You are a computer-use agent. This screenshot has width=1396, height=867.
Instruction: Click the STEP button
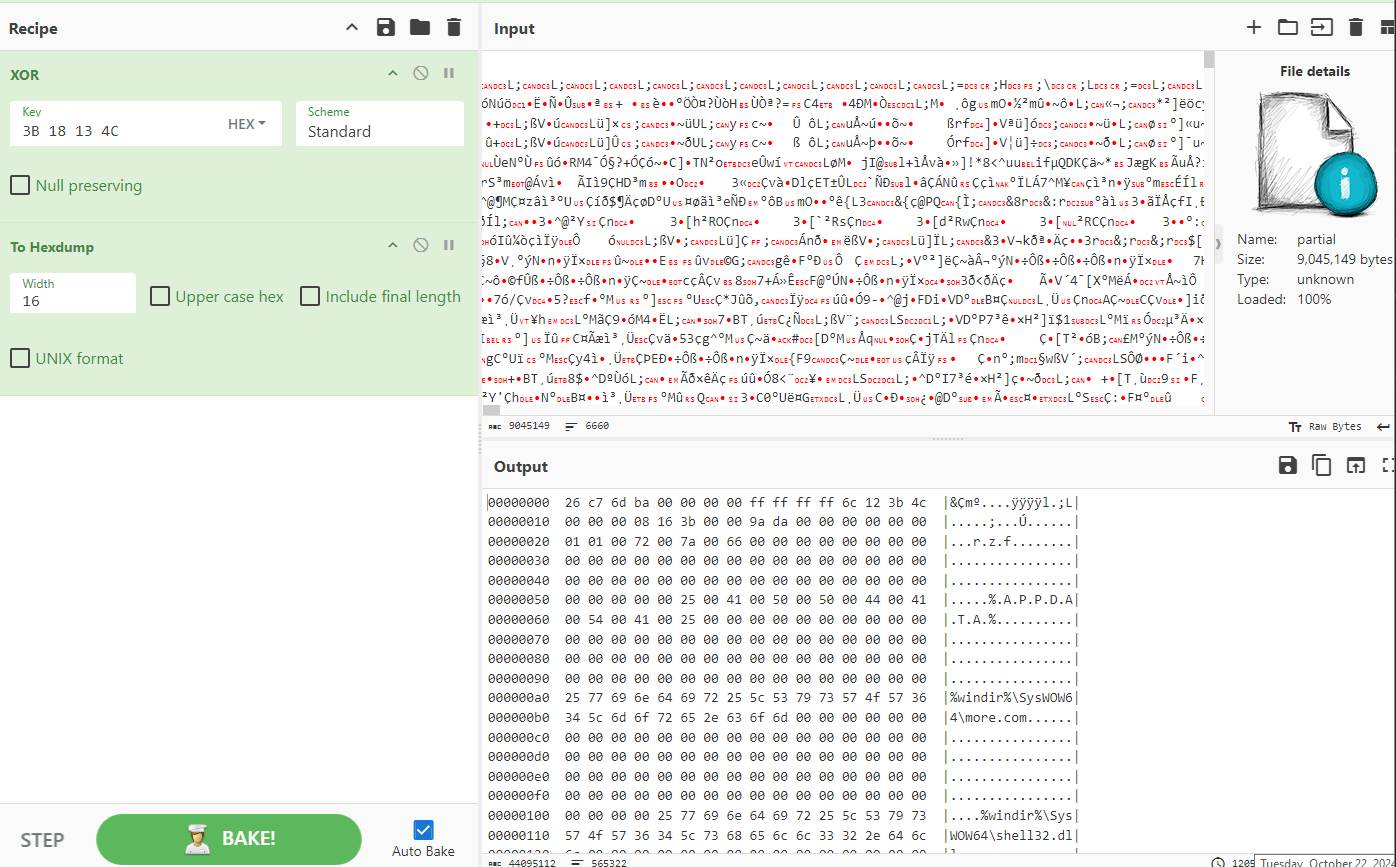click(42, 840)
